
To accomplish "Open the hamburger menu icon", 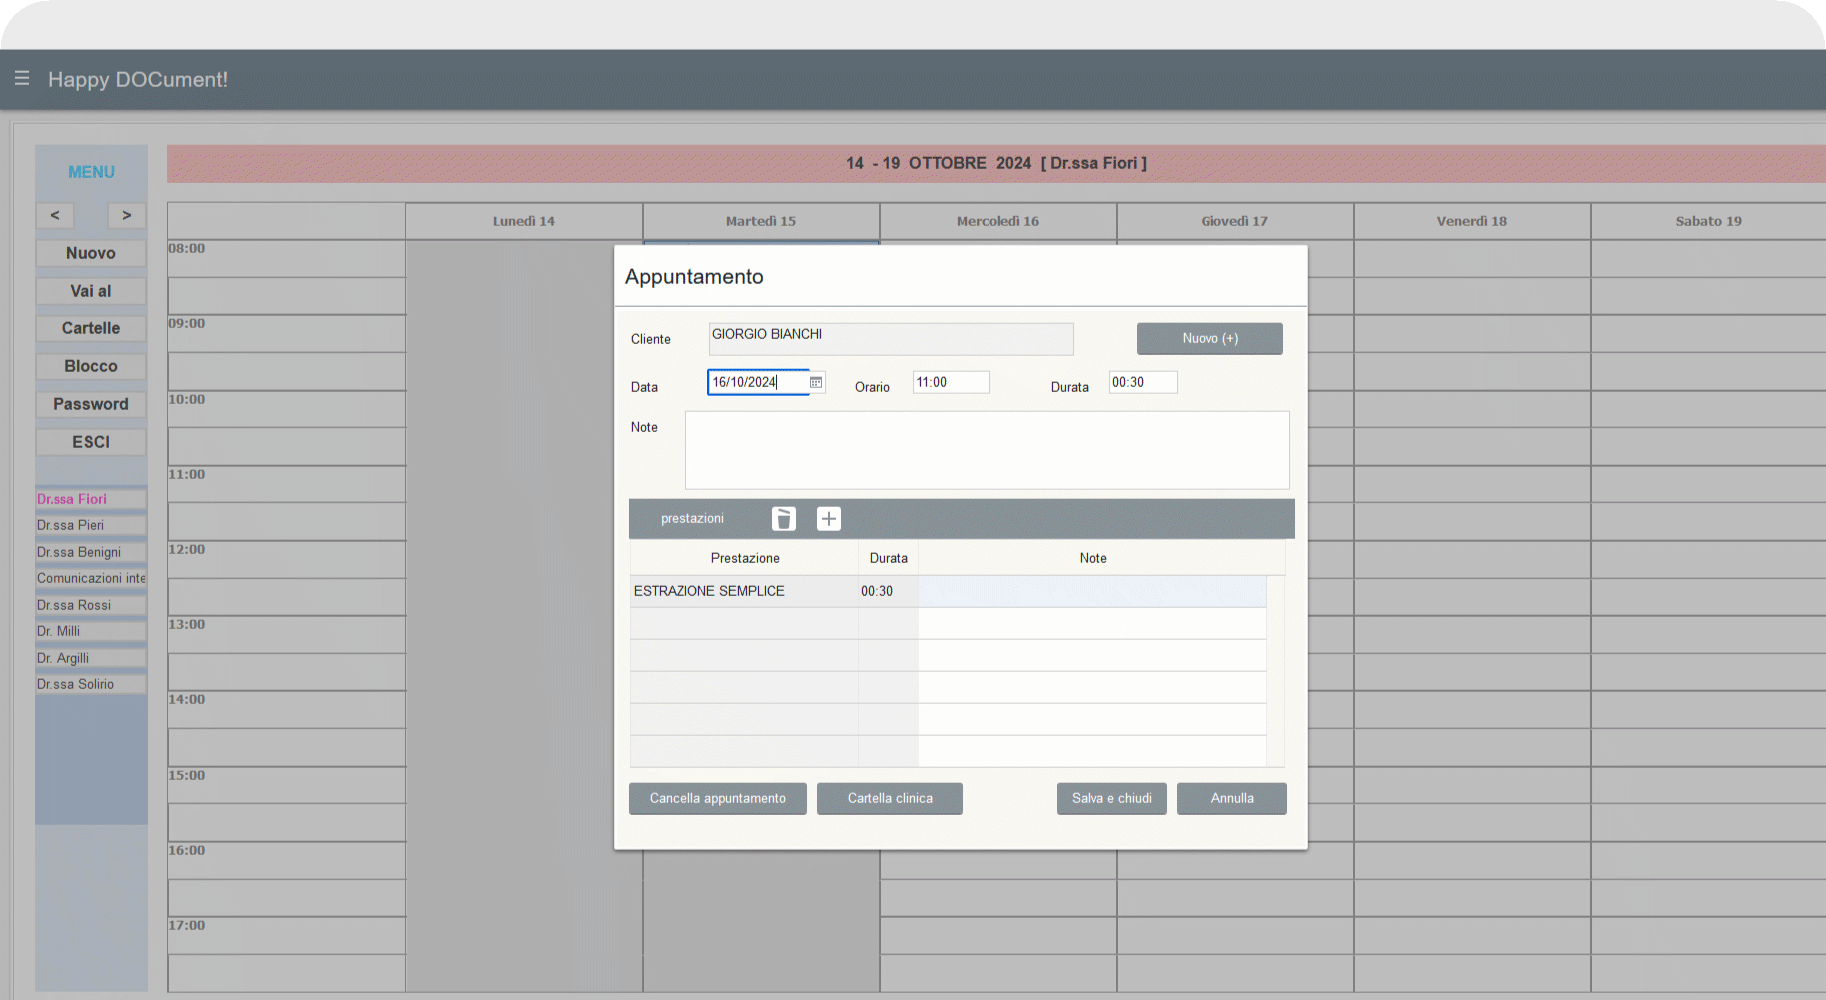I will 22,78.
